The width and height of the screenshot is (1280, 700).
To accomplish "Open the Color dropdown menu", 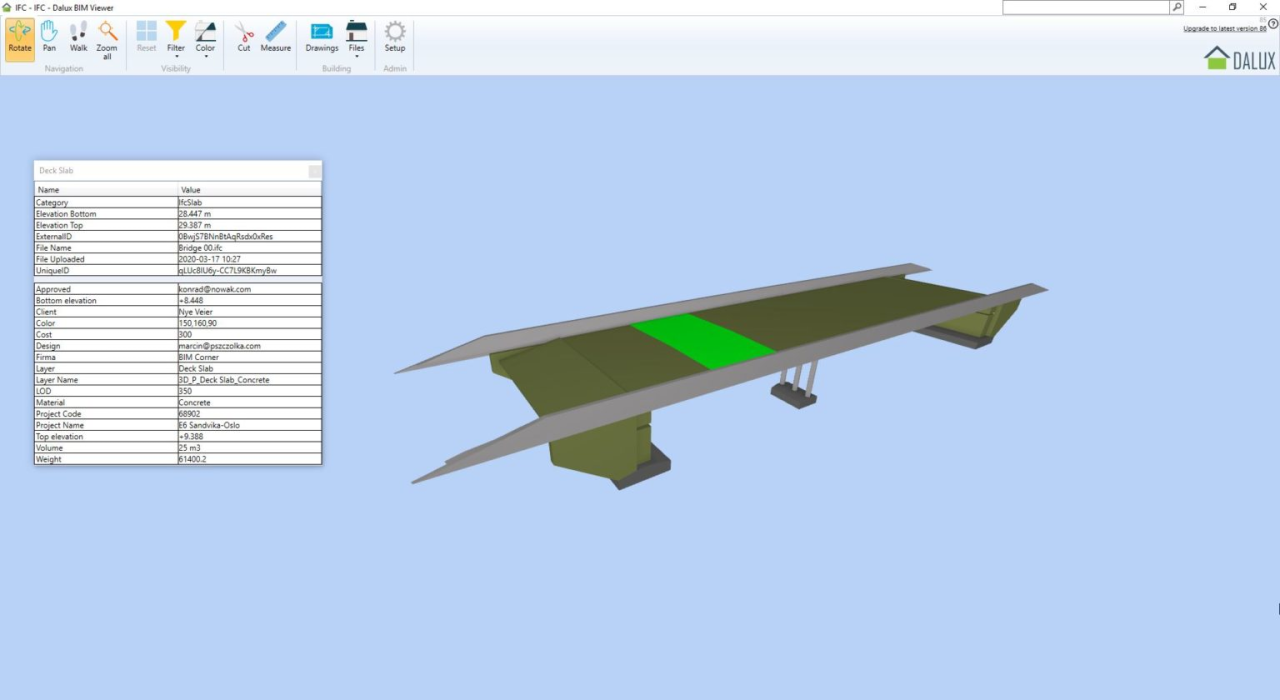I will pyautogui.click(x=205, y=40).
